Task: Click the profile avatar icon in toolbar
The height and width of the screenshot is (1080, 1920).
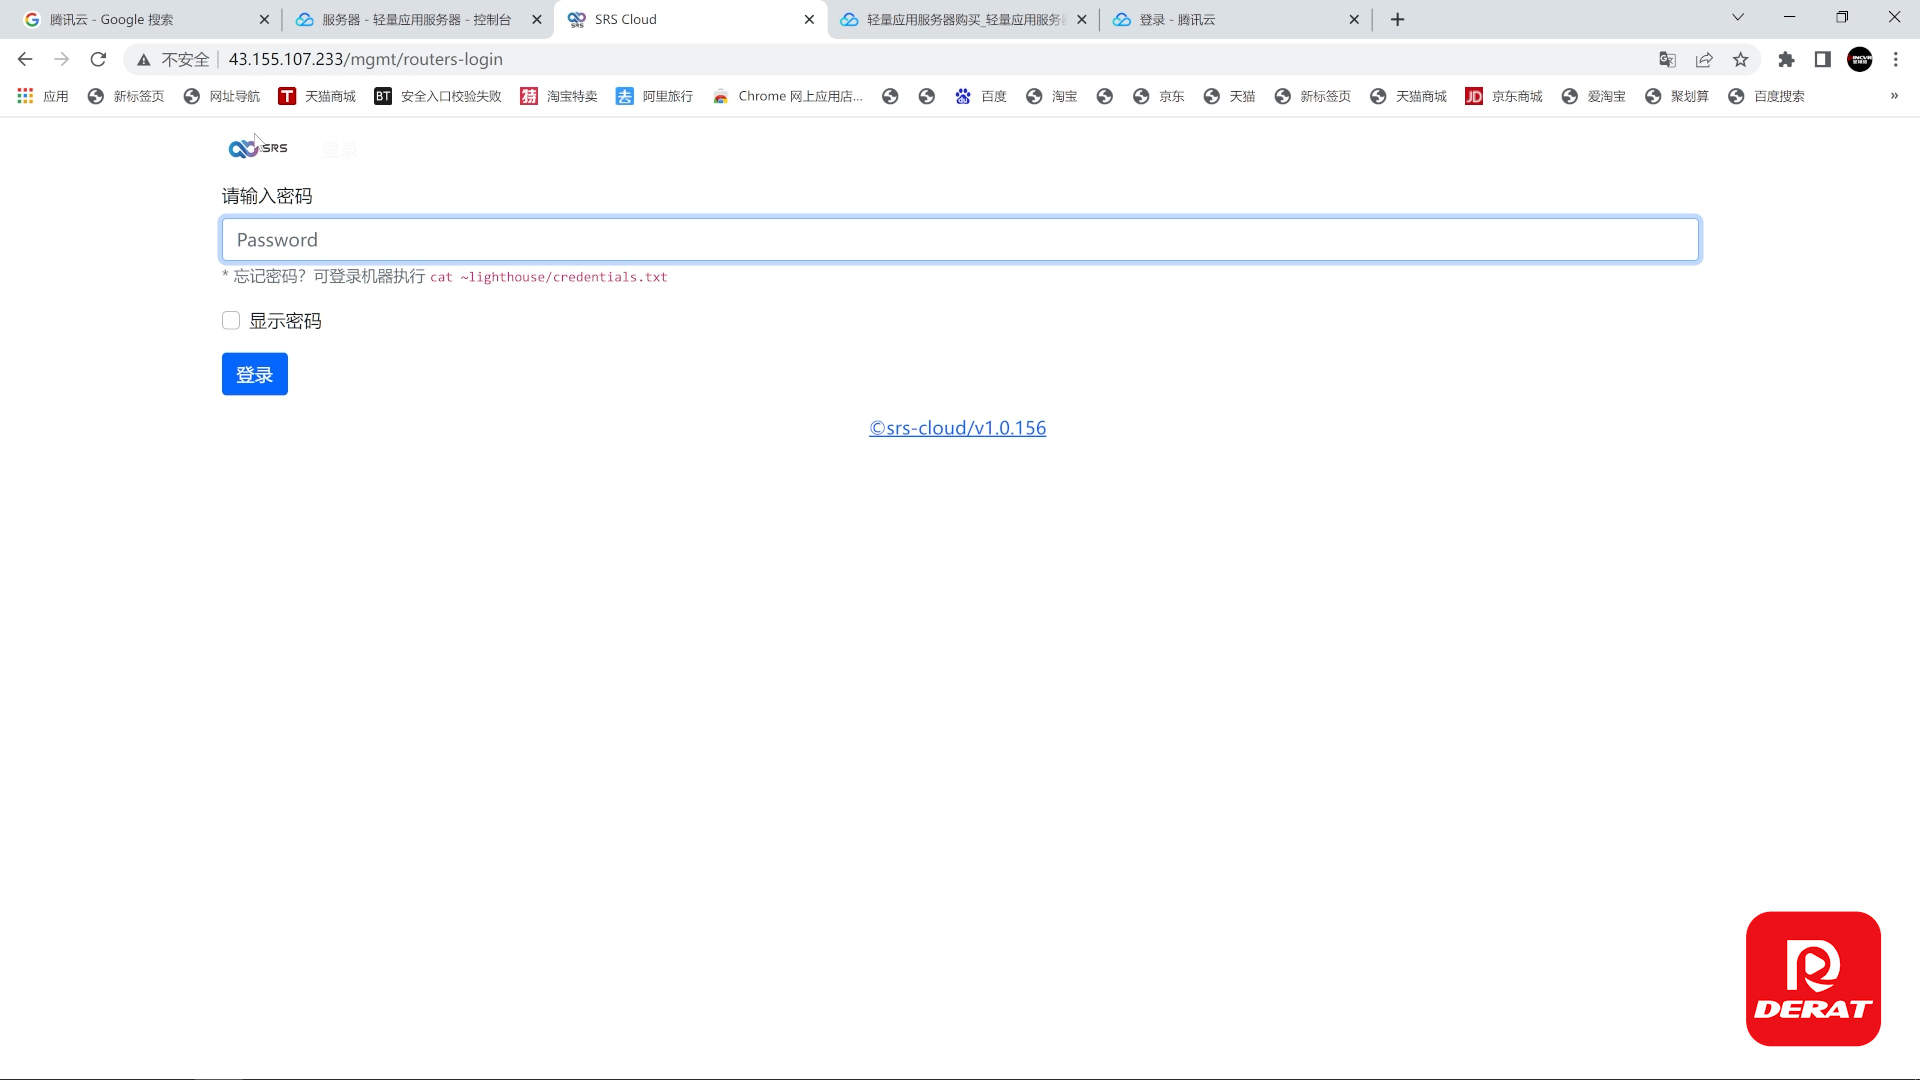Action: 1860,59
